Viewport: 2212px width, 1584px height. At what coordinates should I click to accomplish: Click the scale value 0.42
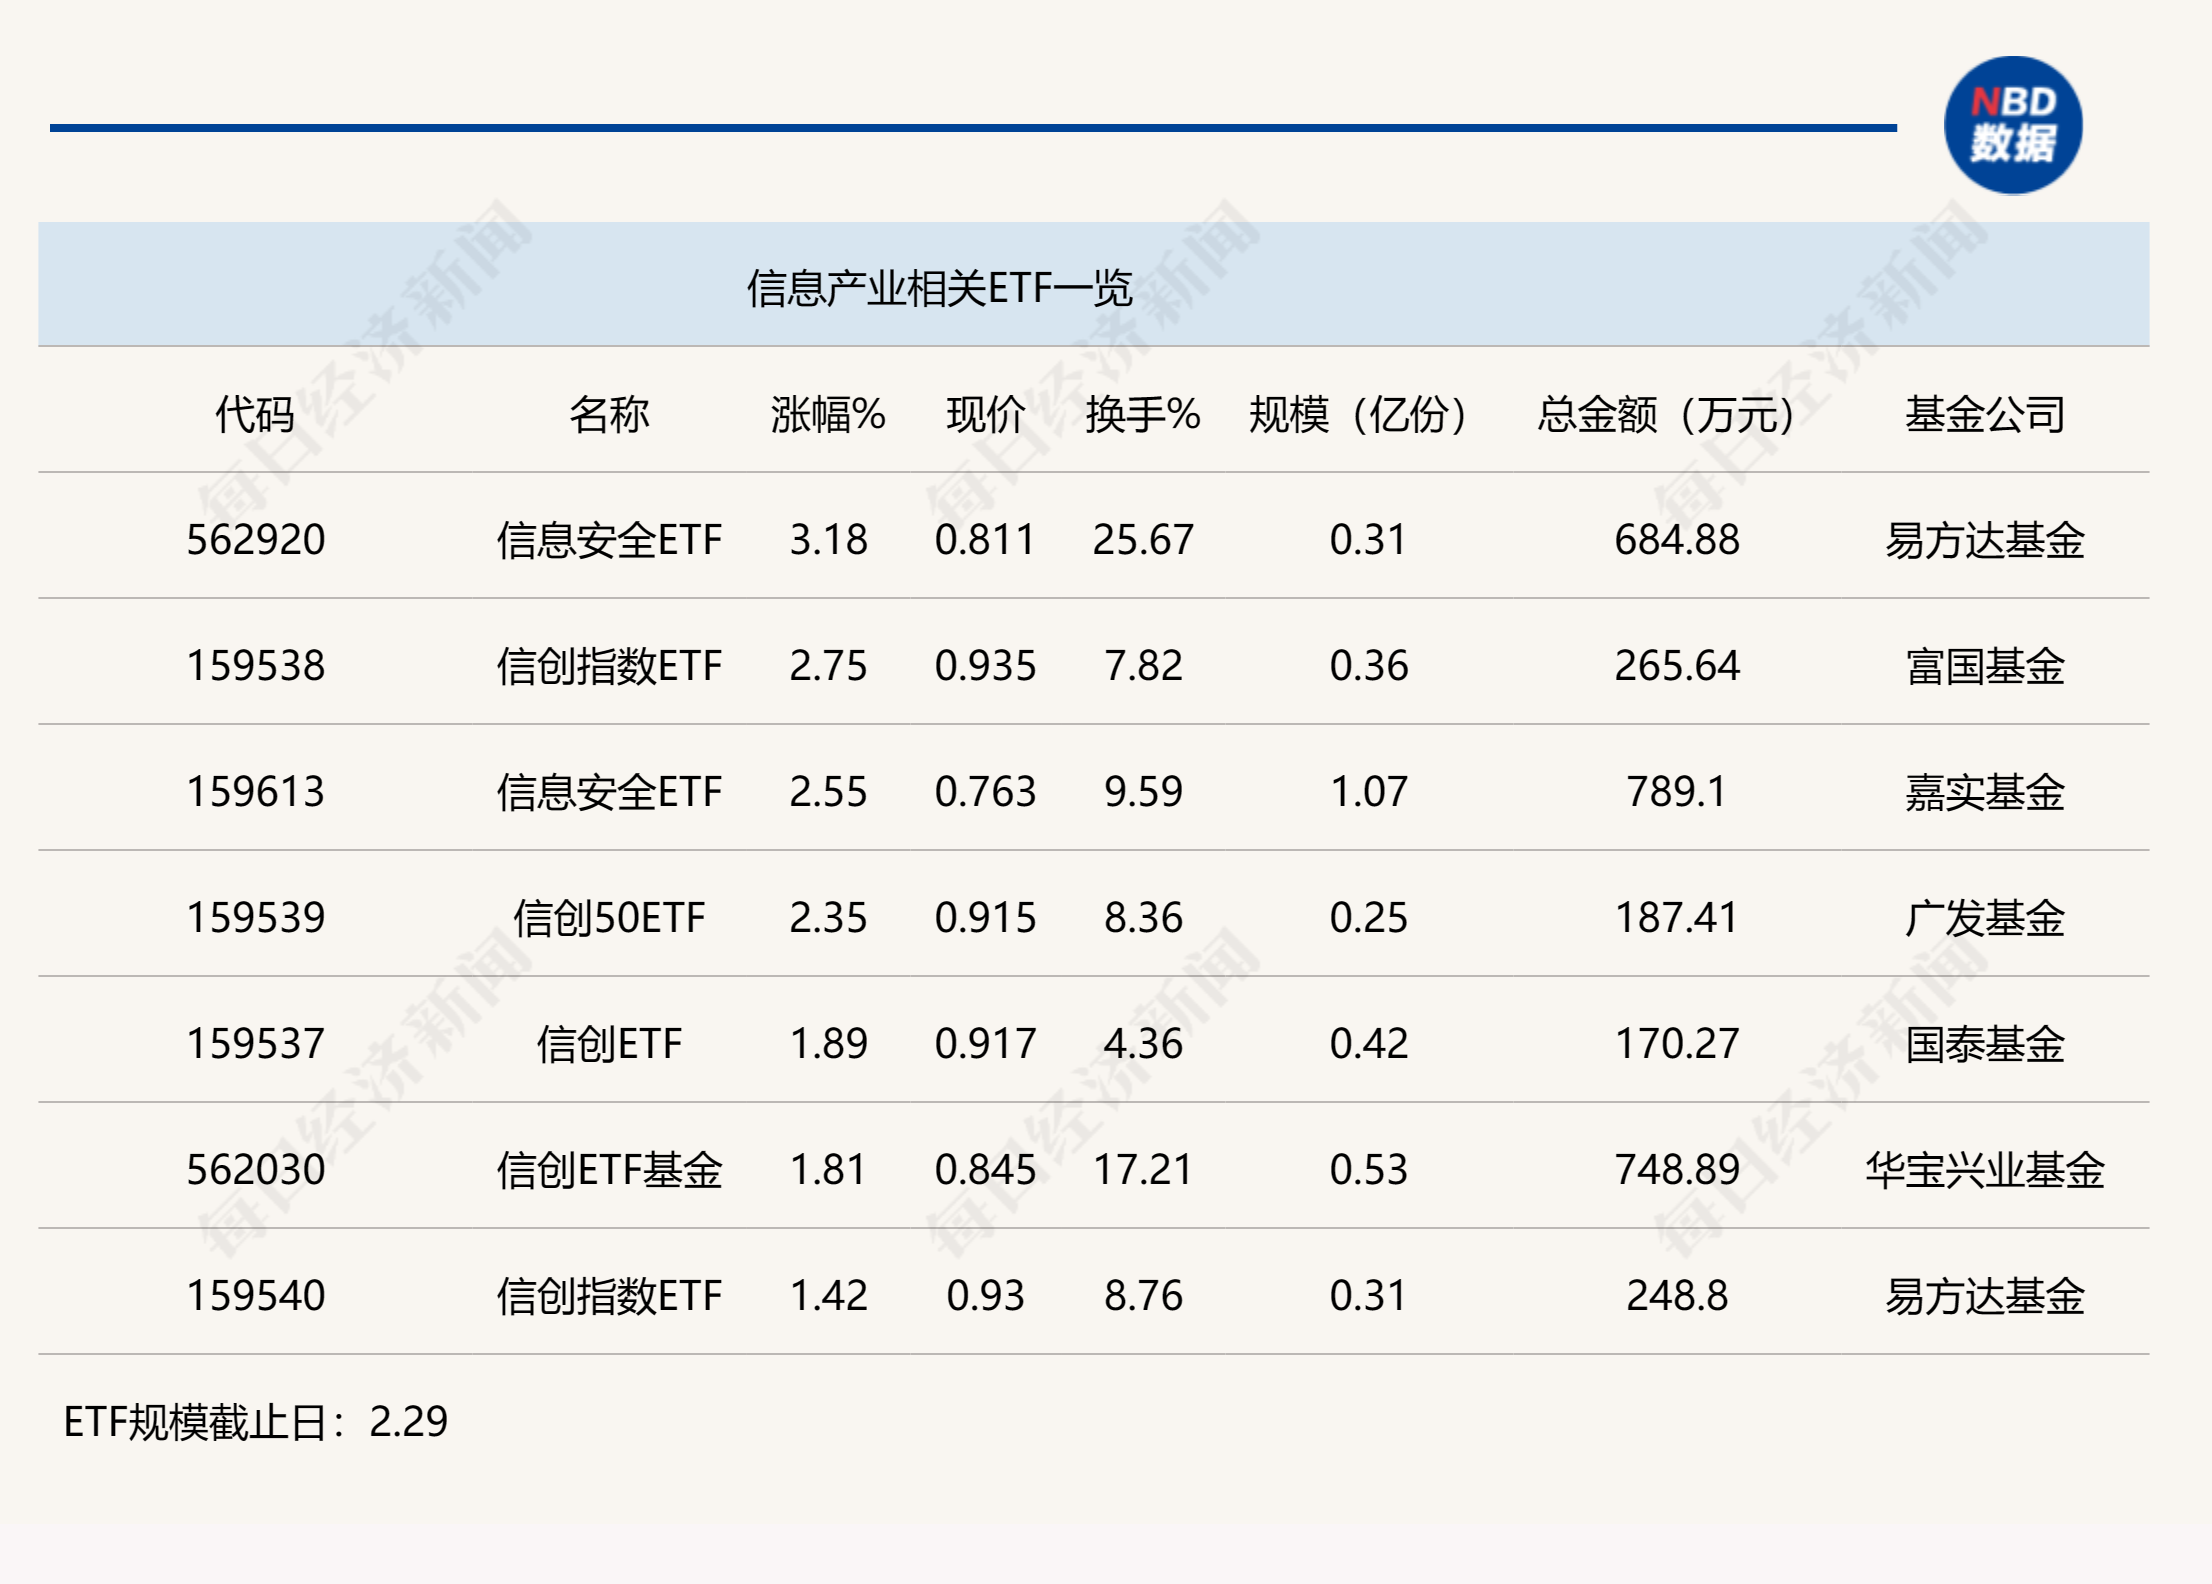(1368, 1044)
